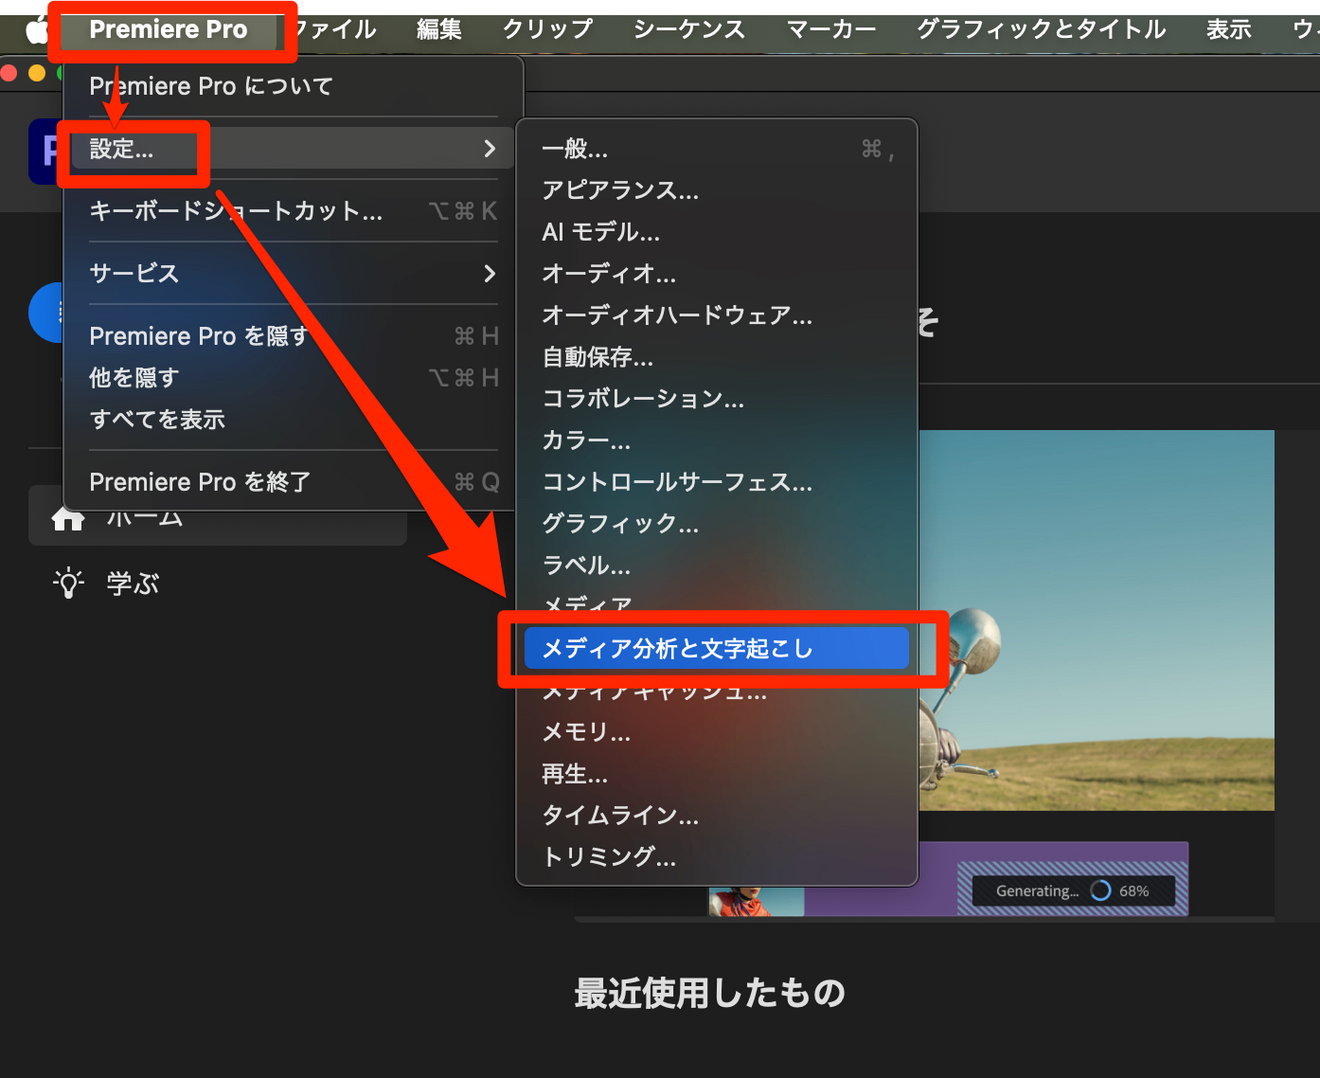Open グラフィック... settings
The width and height of the screenshot is (1320, 1078).
(716, 523)
